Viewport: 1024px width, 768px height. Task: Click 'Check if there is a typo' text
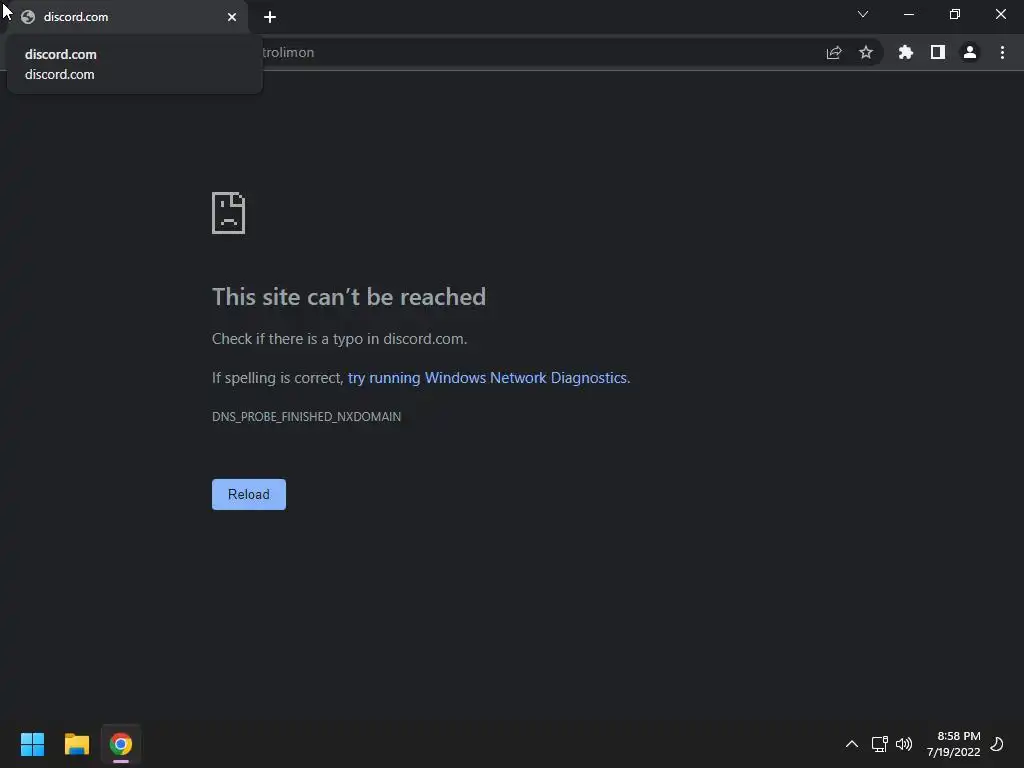tap(340, 339)
